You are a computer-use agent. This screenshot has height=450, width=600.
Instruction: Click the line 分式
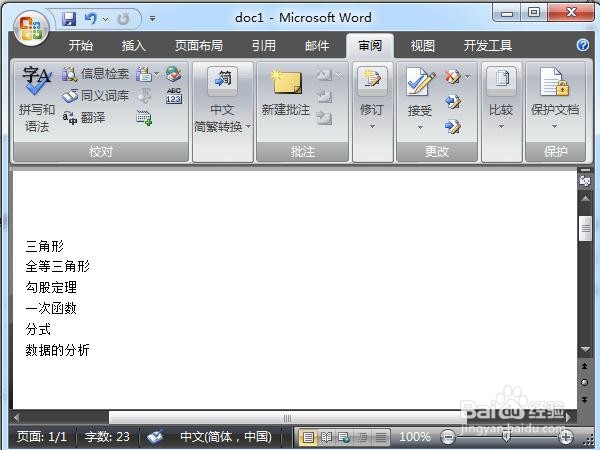38,329
